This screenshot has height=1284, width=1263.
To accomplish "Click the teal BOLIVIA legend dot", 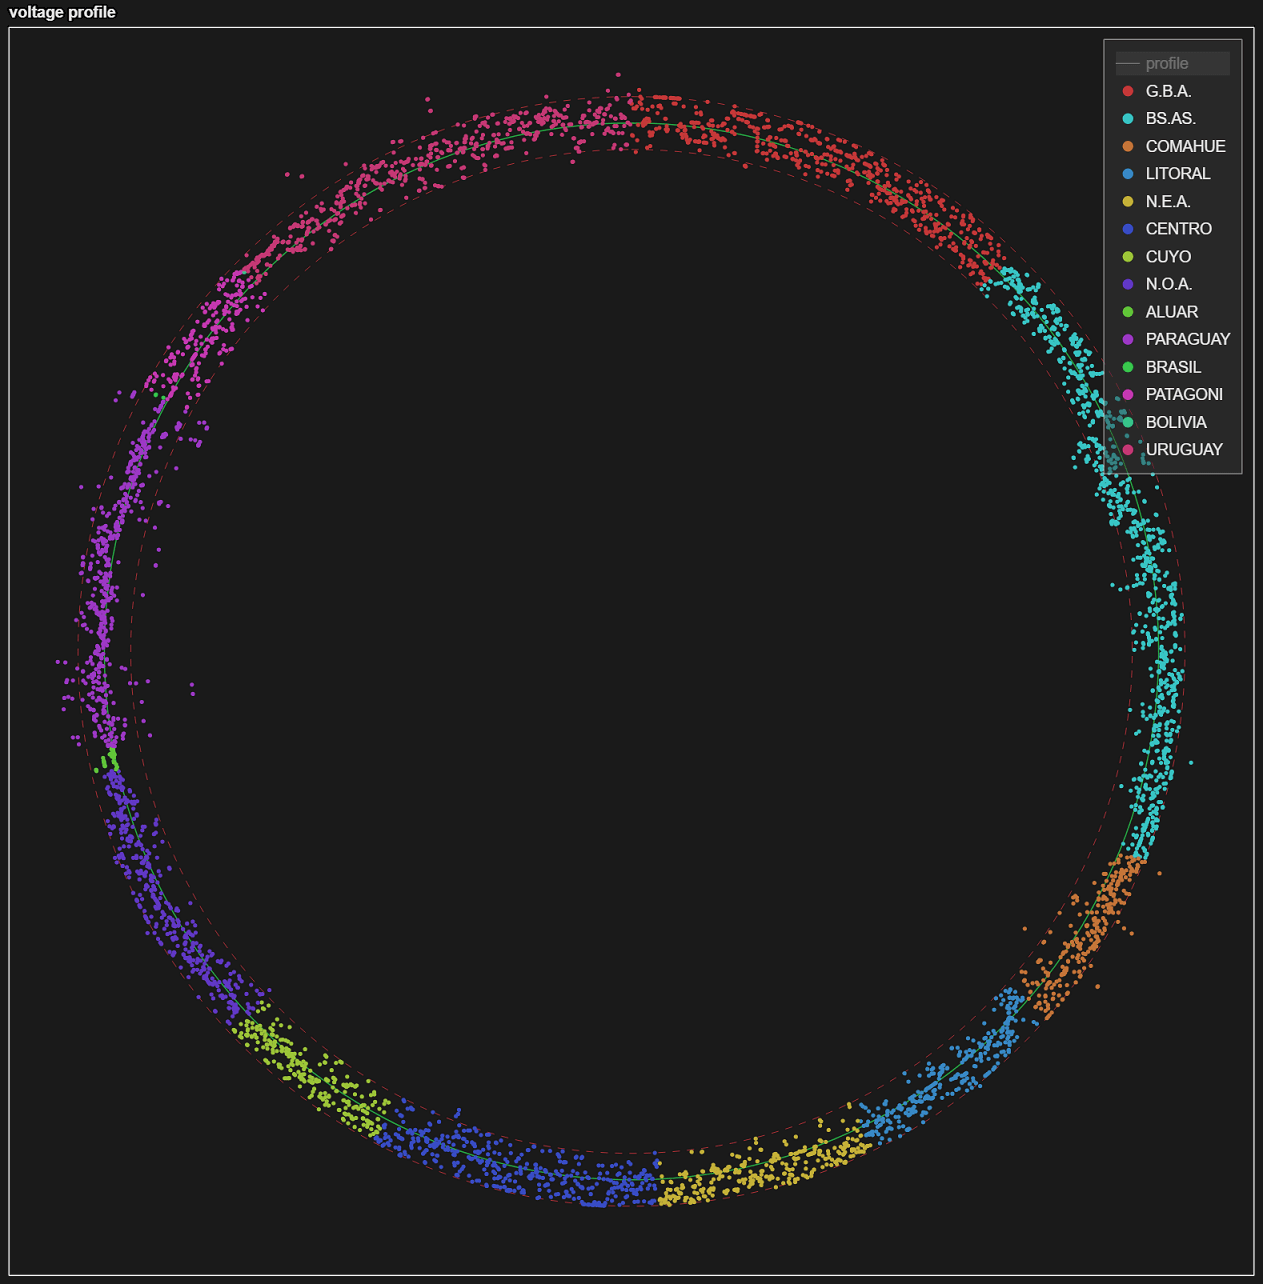I will 1128,422.
